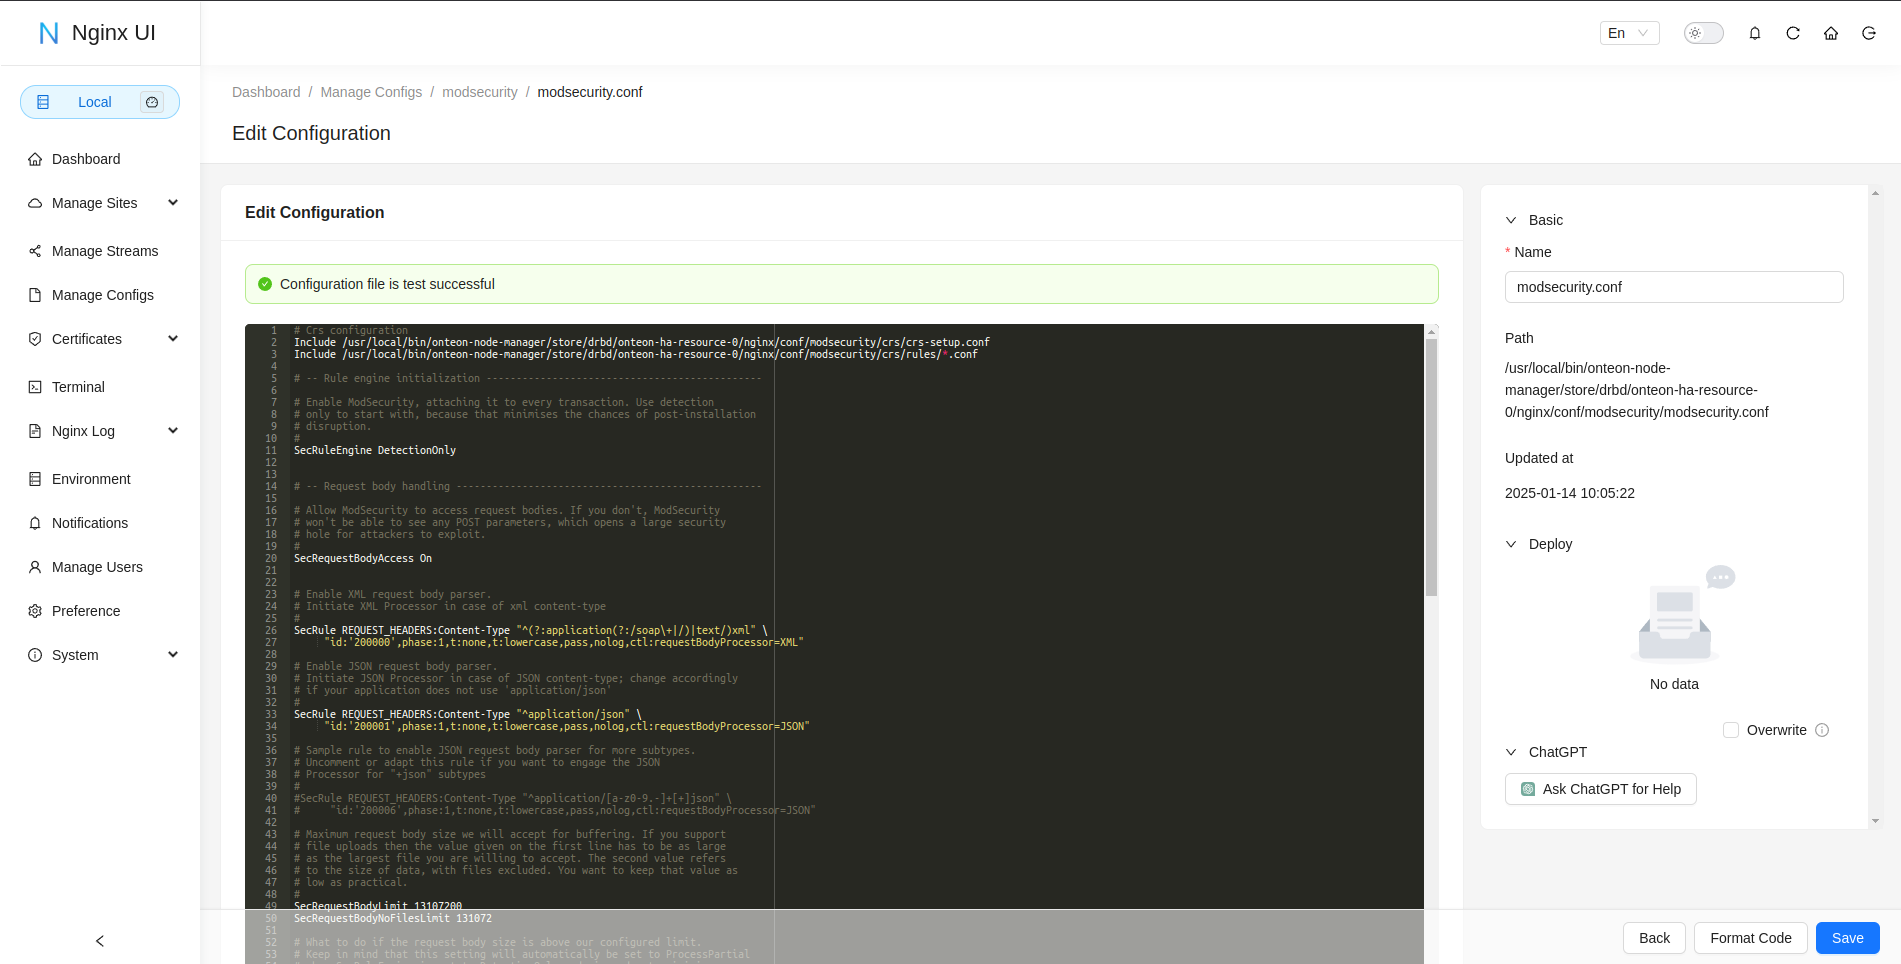The width and height of the screenshot is (1901, 964).
Task: Collapse the Deploy section
Action: (1511, 544)
